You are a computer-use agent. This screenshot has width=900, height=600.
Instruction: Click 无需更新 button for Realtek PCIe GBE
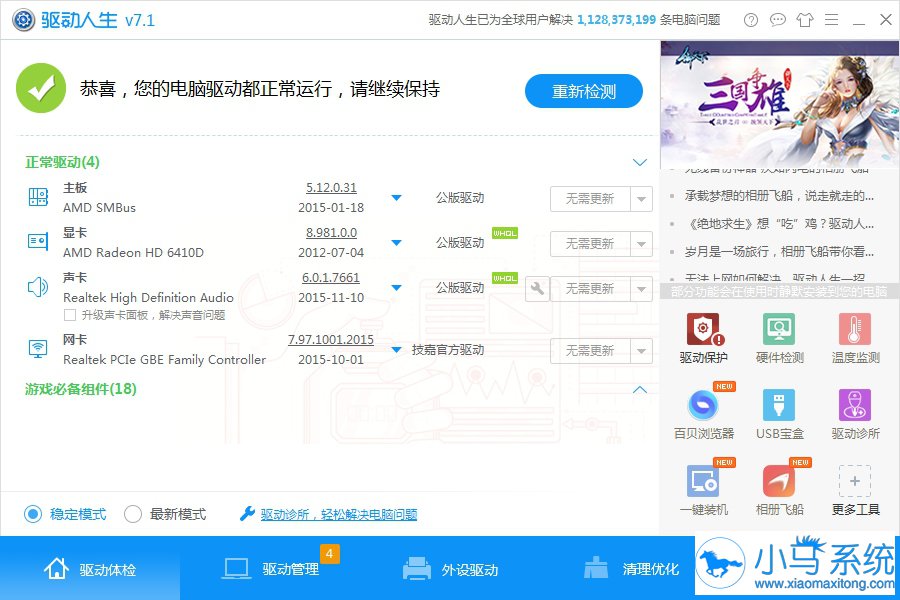point(590,350)
